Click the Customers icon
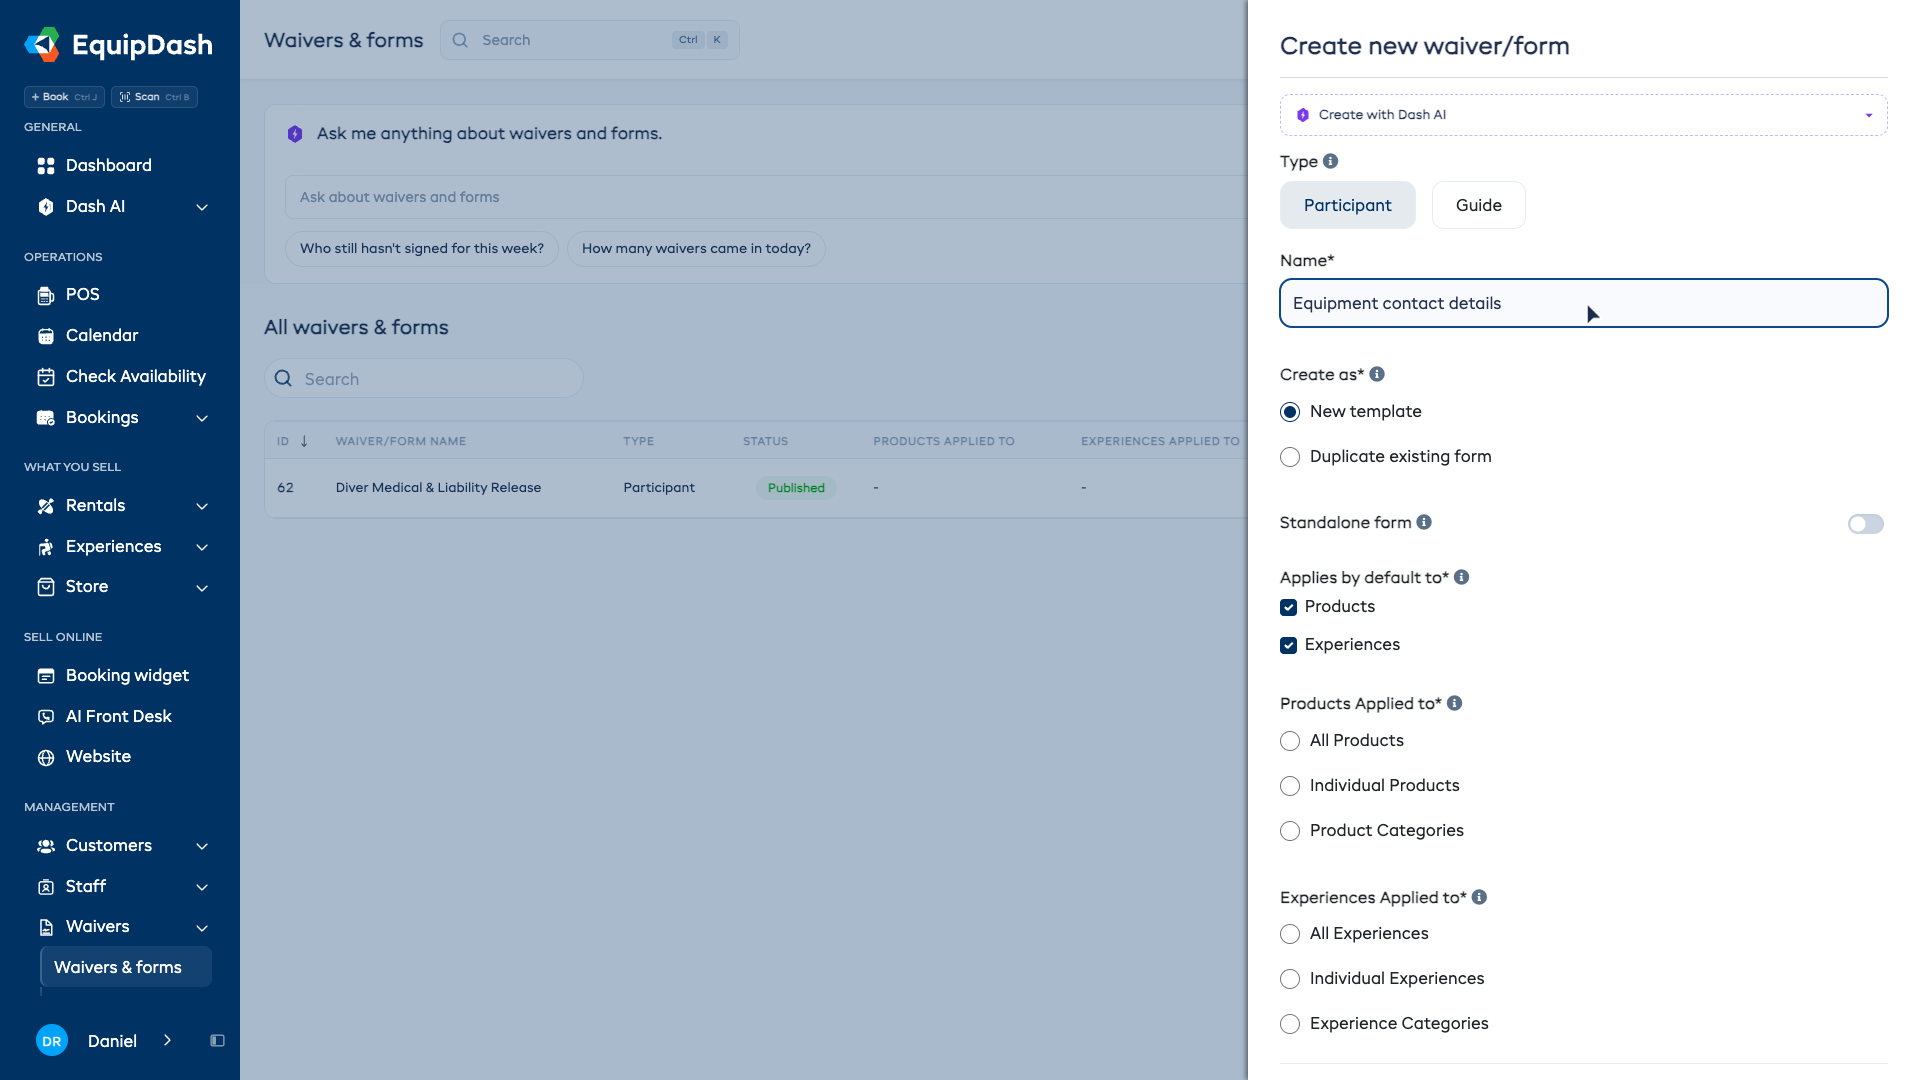 coord(46,846)
